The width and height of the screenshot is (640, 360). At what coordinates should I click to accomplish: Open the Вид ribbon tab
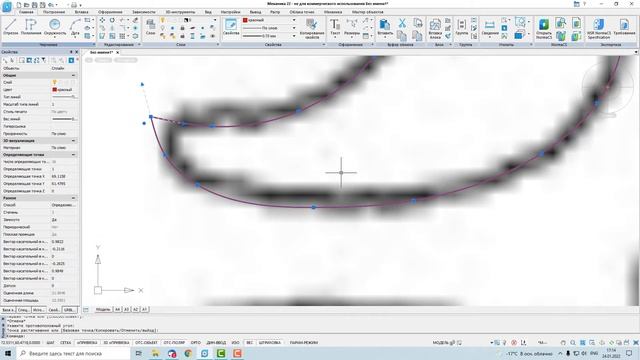208,12
